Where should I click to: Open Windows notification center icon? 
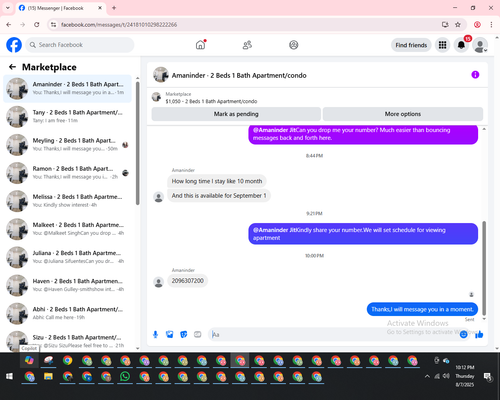pos(488,377)
